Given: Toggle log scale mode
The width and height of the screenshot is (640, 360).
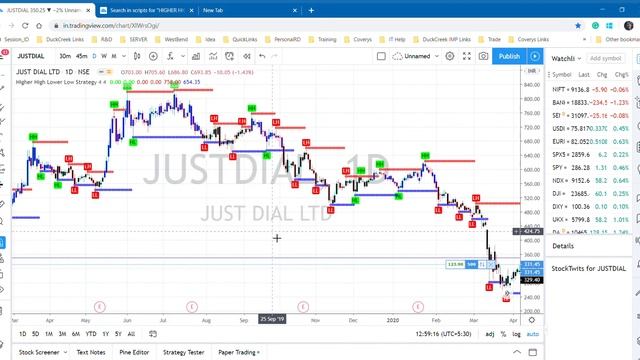Looking at the screenshot, I should [516, 334].
